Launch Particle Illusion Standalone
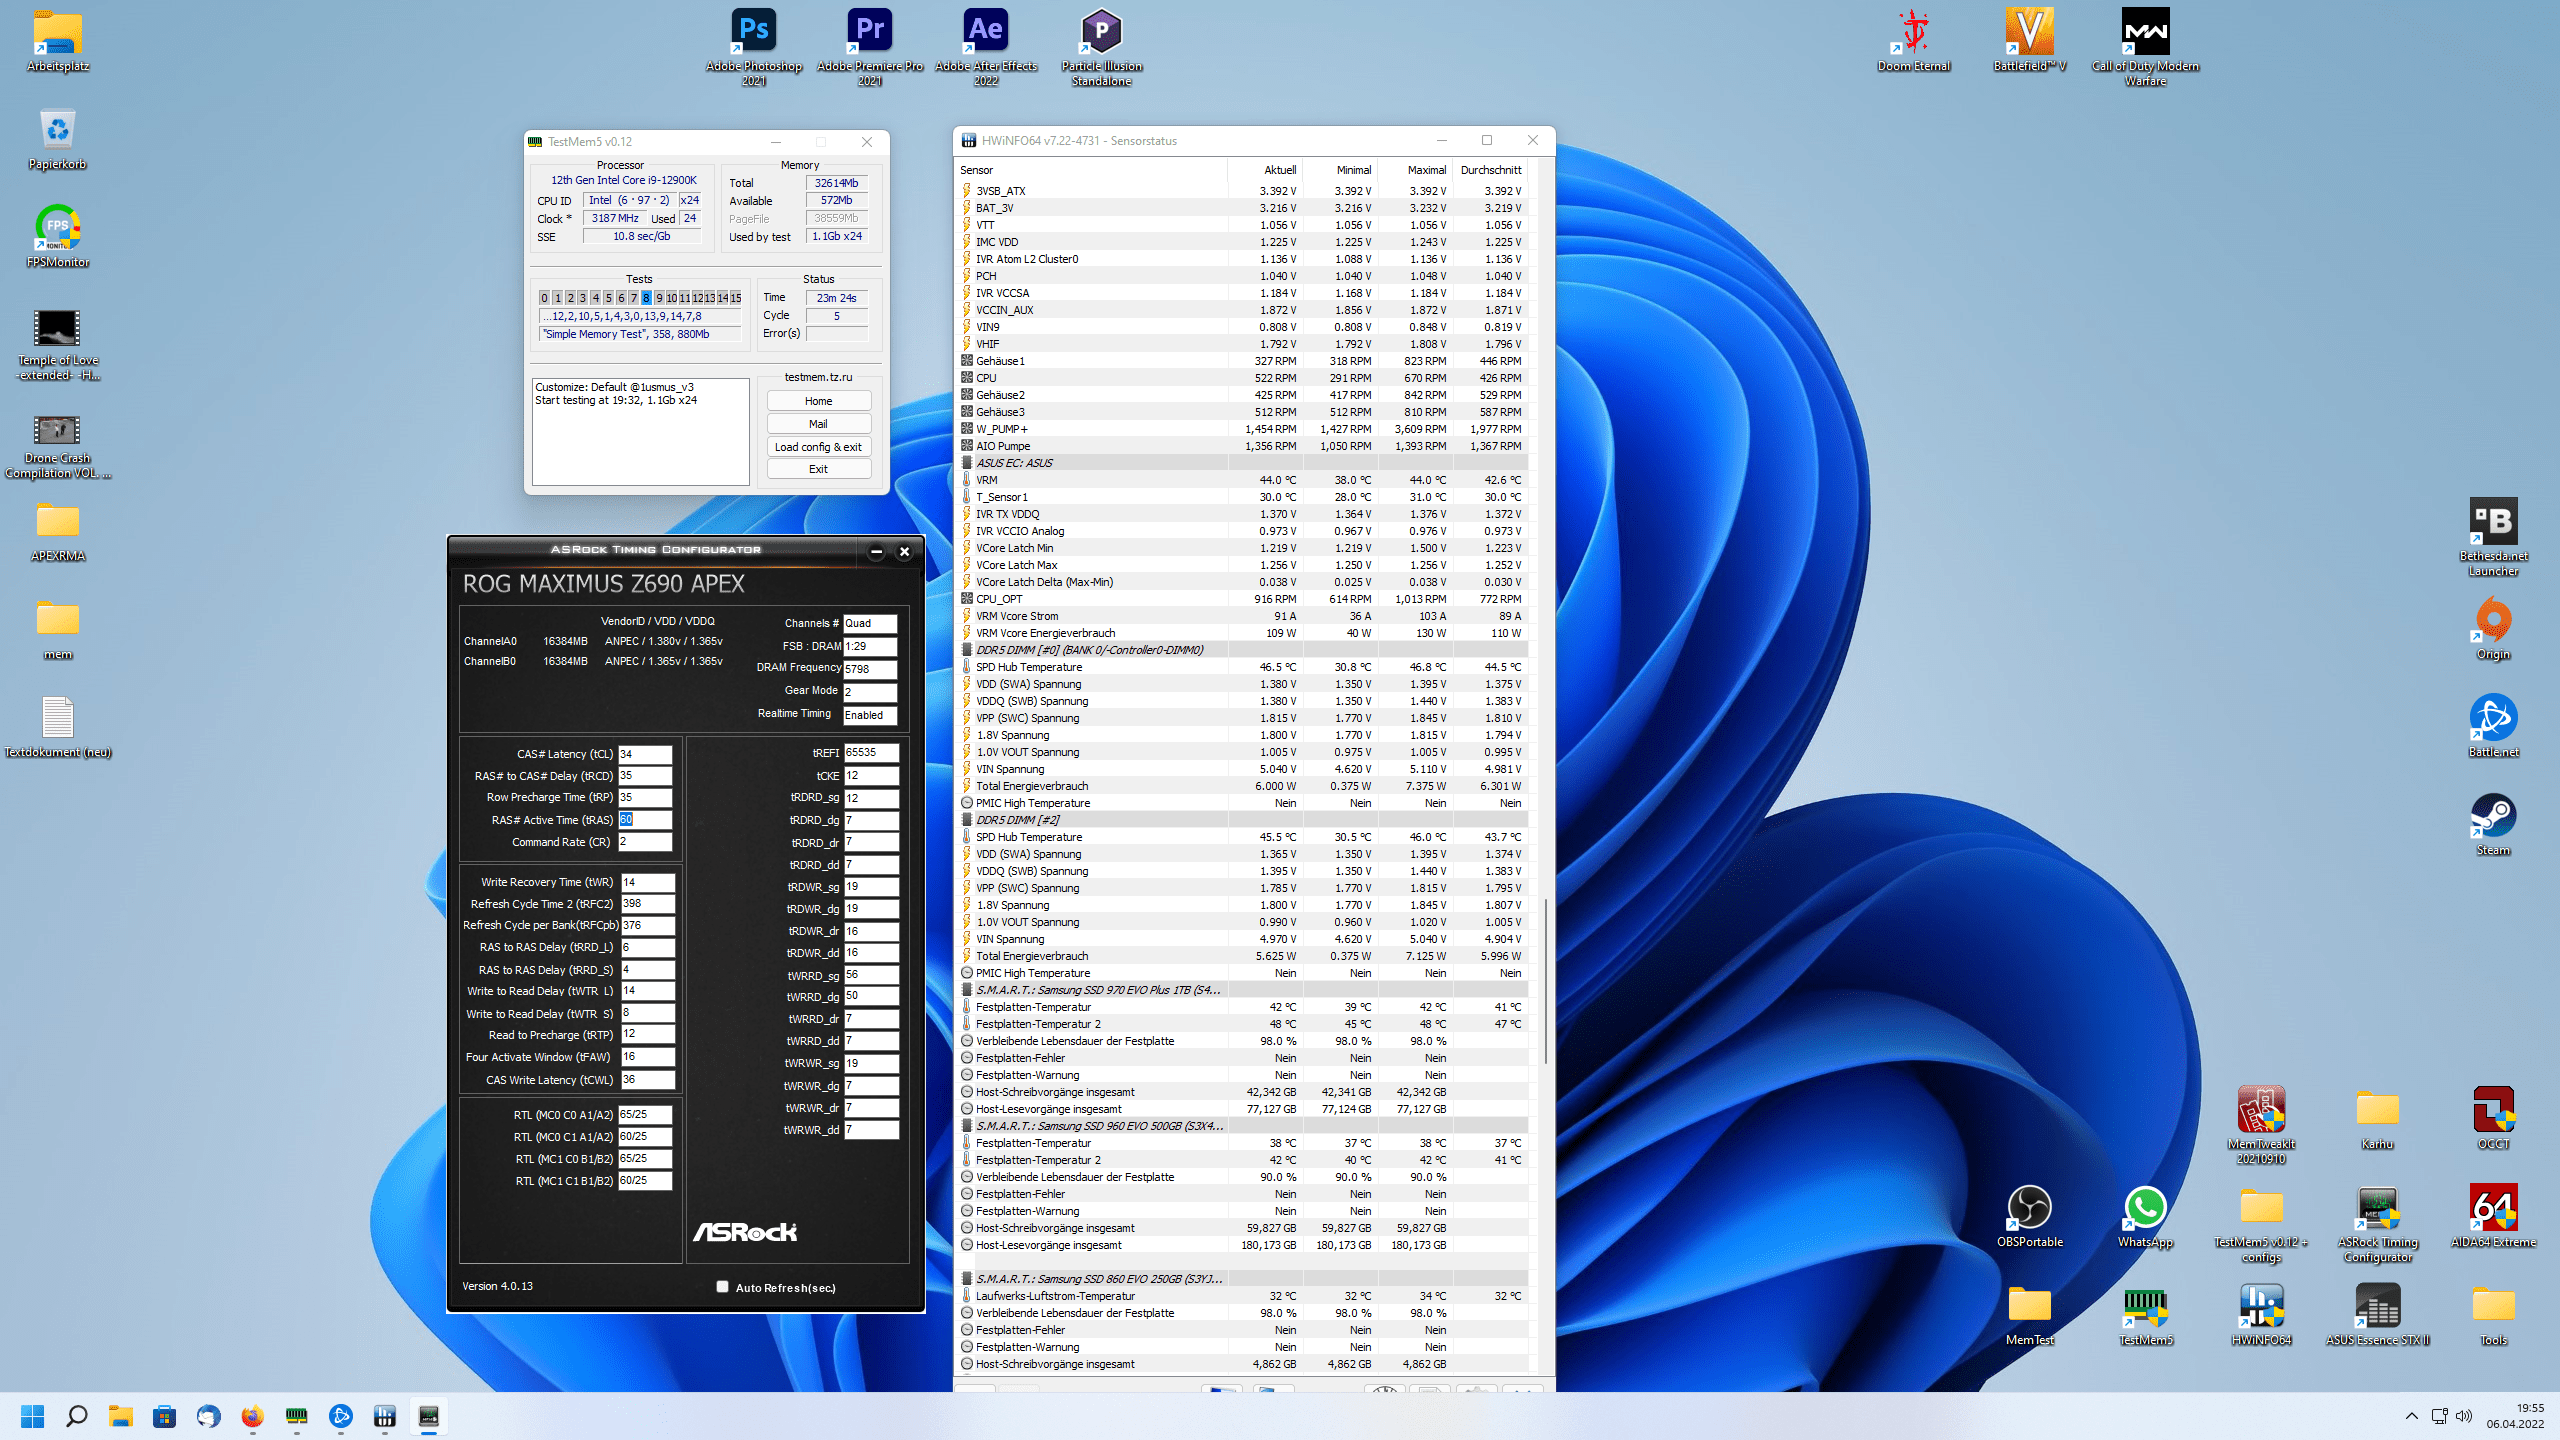2560x1440 pixels. point(1102,46)
